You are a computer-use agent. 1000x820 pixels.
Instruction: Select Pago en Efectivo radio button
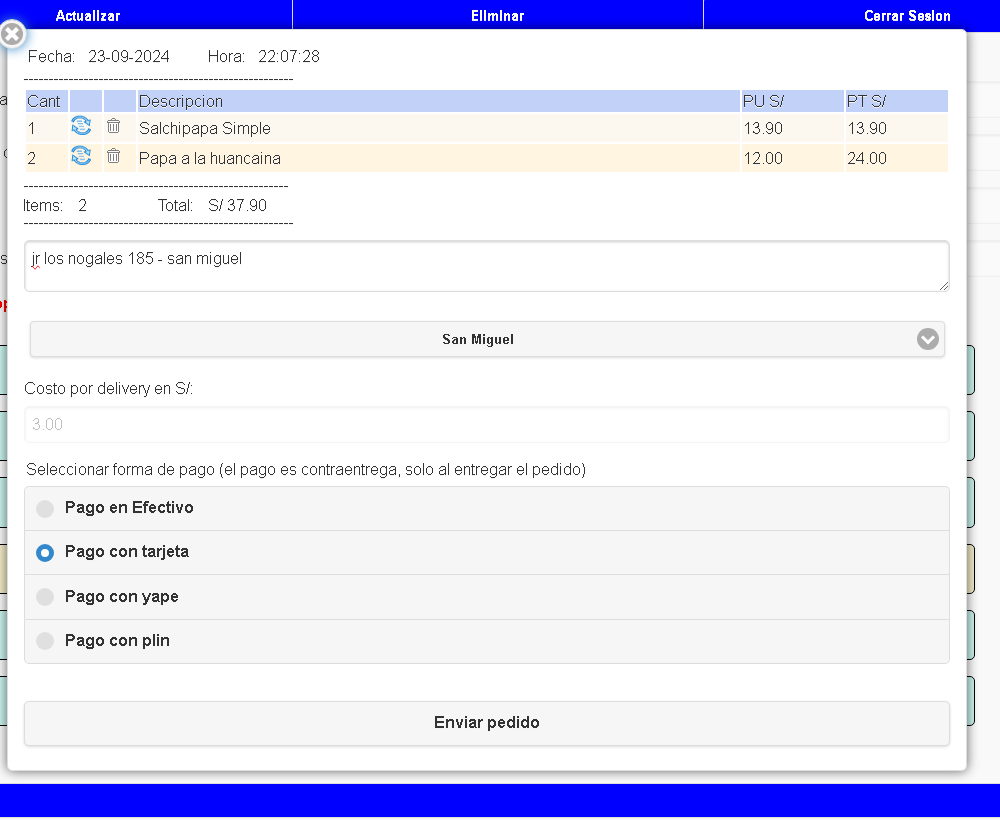45,509
